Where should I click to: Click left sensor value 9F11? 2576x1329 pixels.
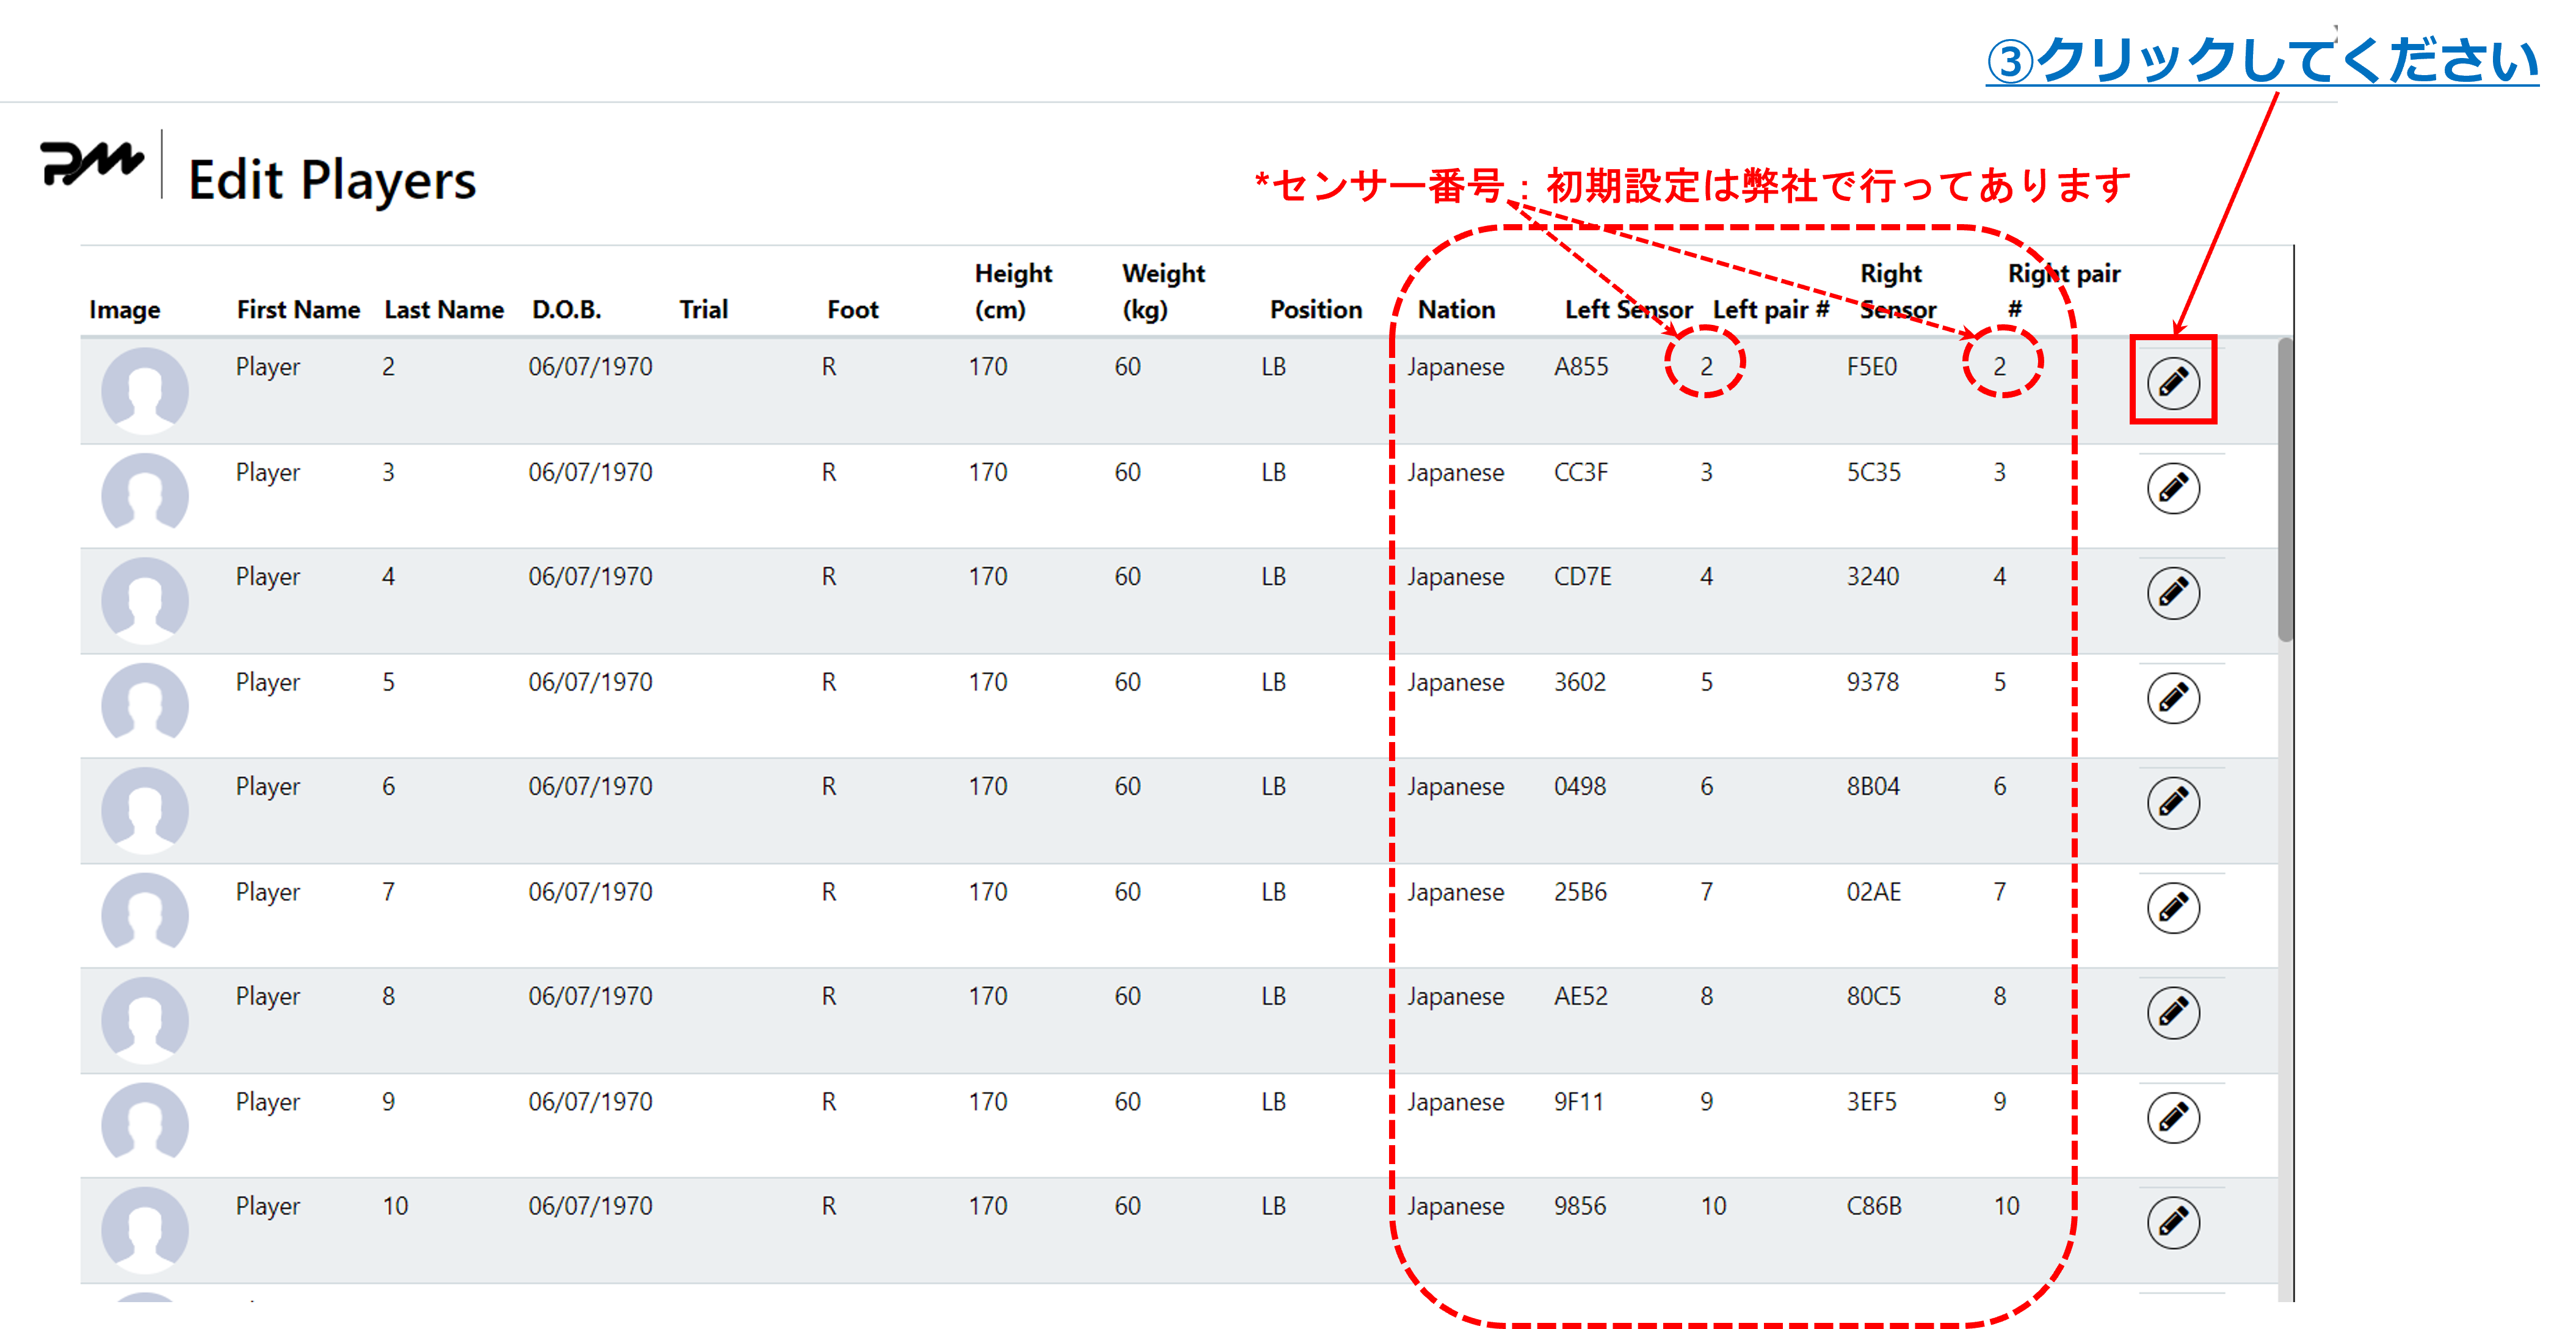point(1578,1102)
